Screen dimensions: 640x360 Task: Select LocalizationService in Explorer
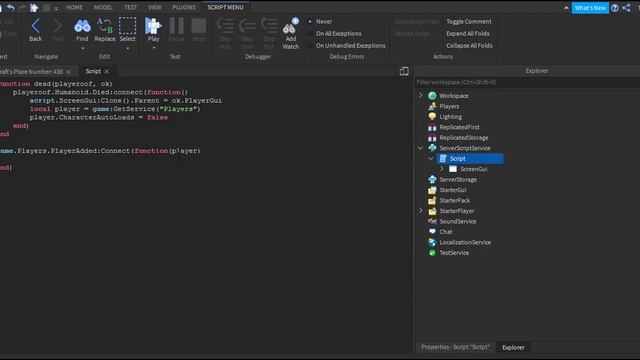(x=465, y=242)
